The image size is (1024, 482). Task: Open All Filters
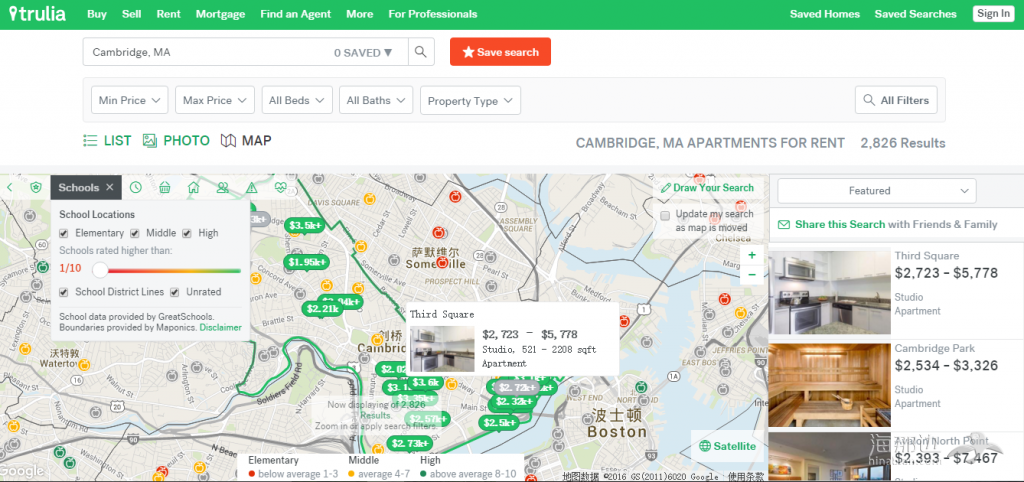tap(896, 100)
